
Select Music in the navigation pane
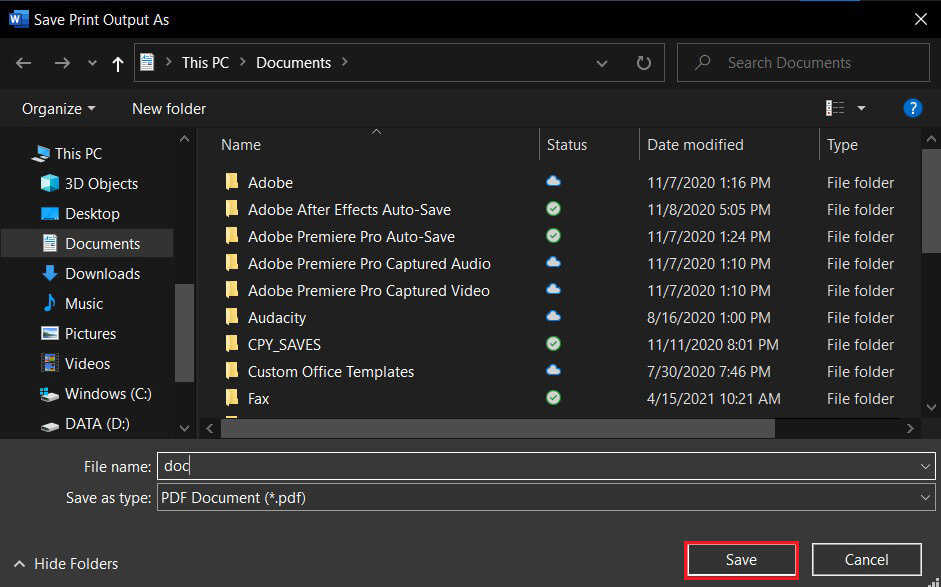pos(84,304)
